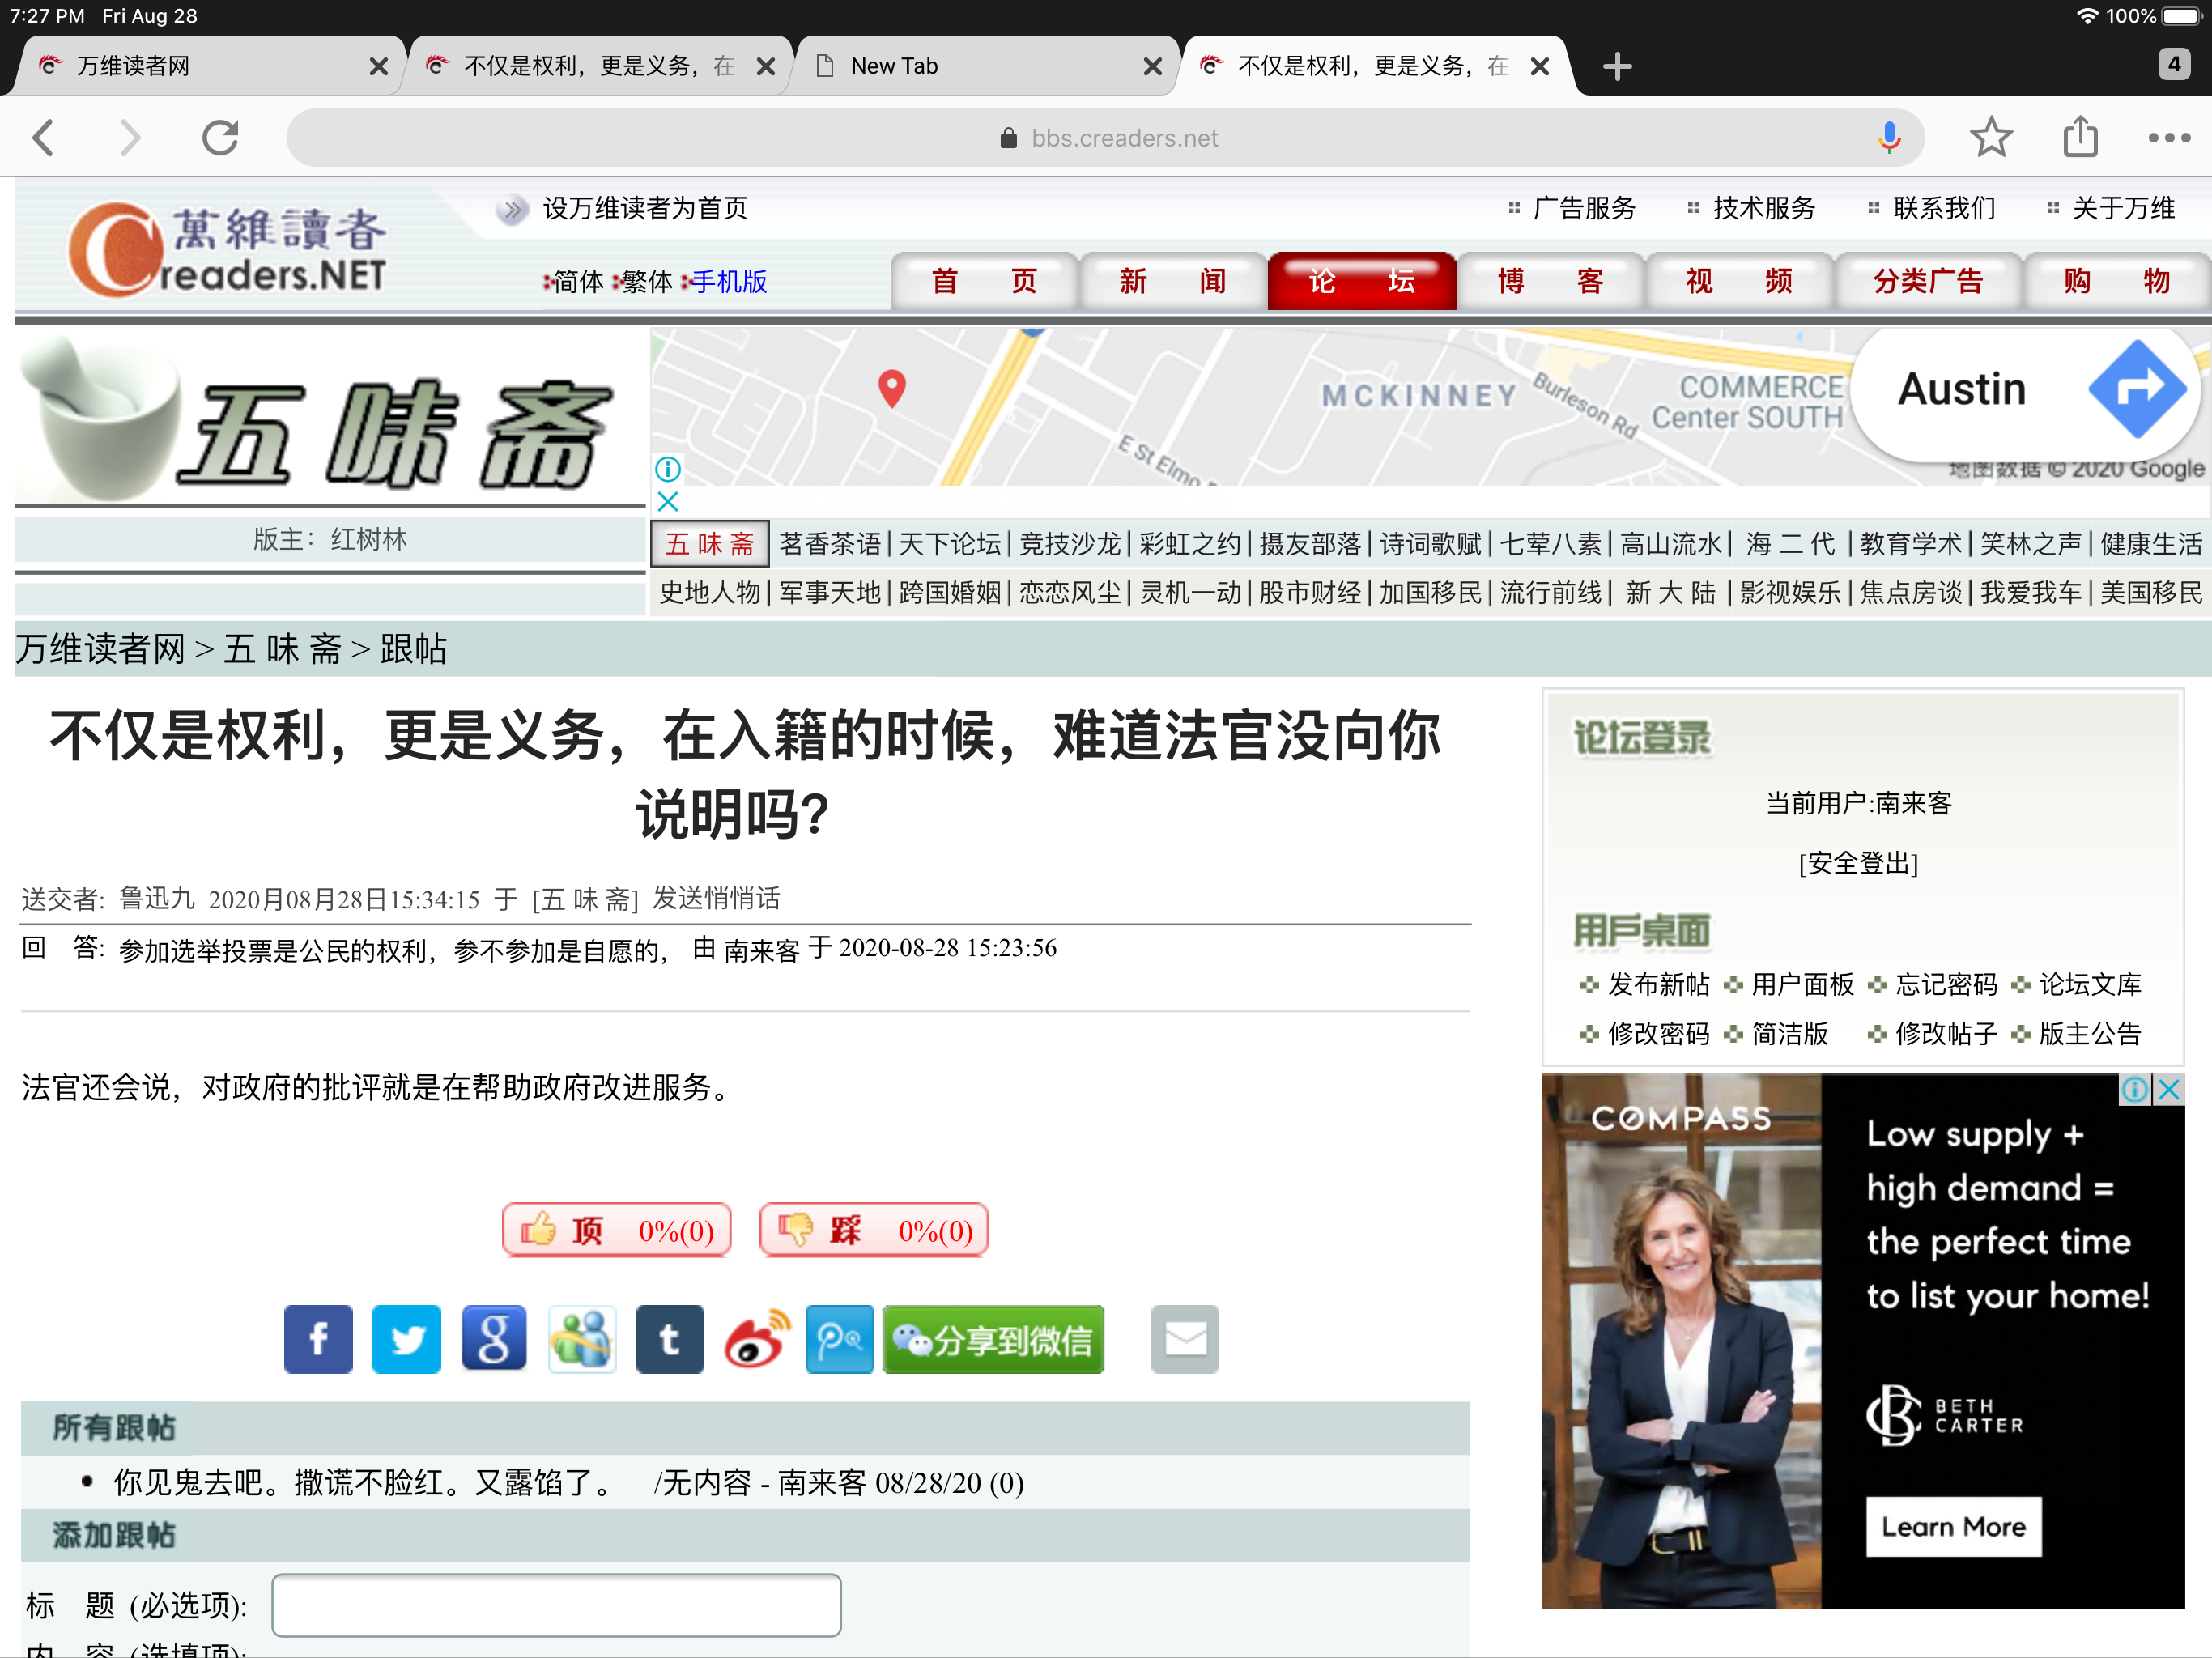The width and height of the screenshot is (2212, 1658).
Task: Open the browser share sheet
Action: (x=2081, y=137)
